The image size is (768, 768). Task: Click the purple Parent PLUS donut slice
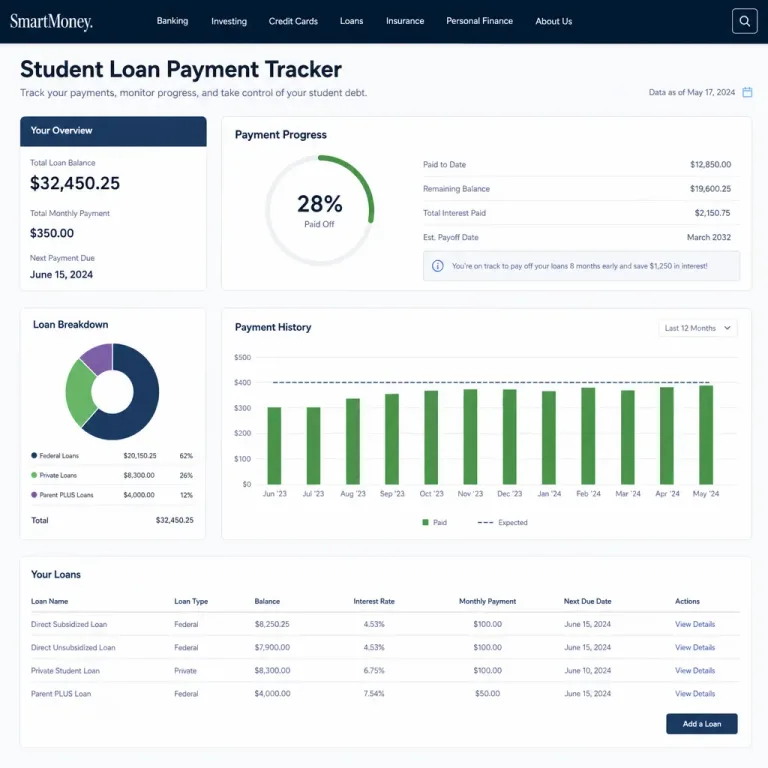click(99, 357)
